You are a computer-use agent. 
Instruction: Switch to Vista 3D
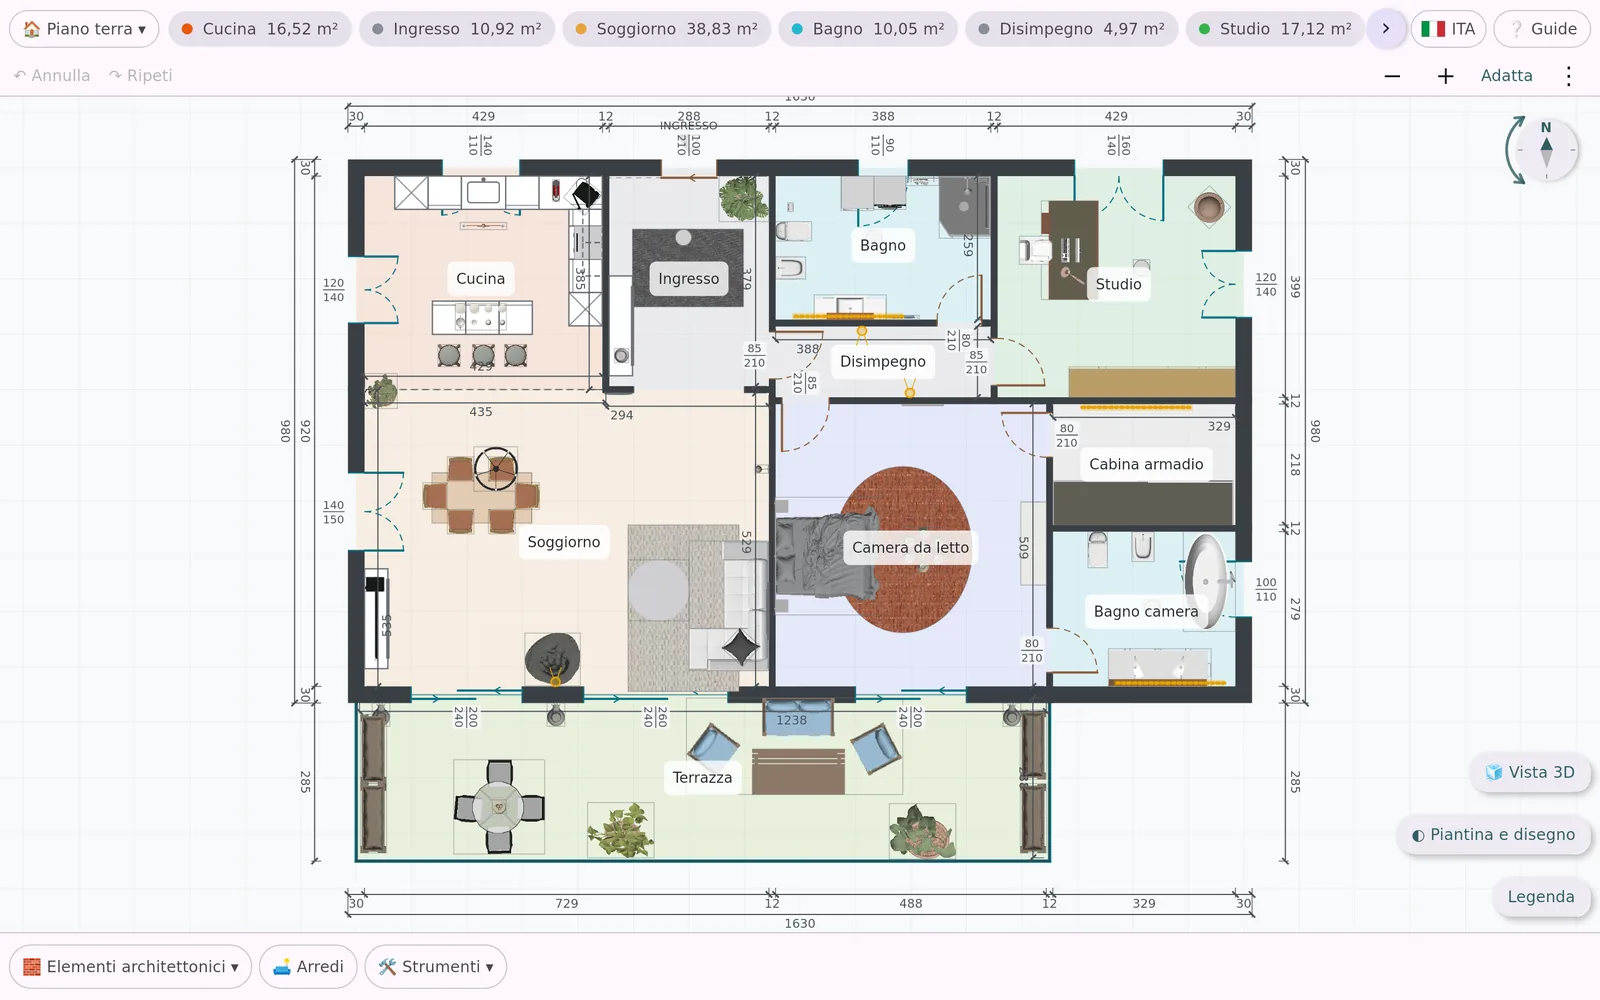(1530, 772)
